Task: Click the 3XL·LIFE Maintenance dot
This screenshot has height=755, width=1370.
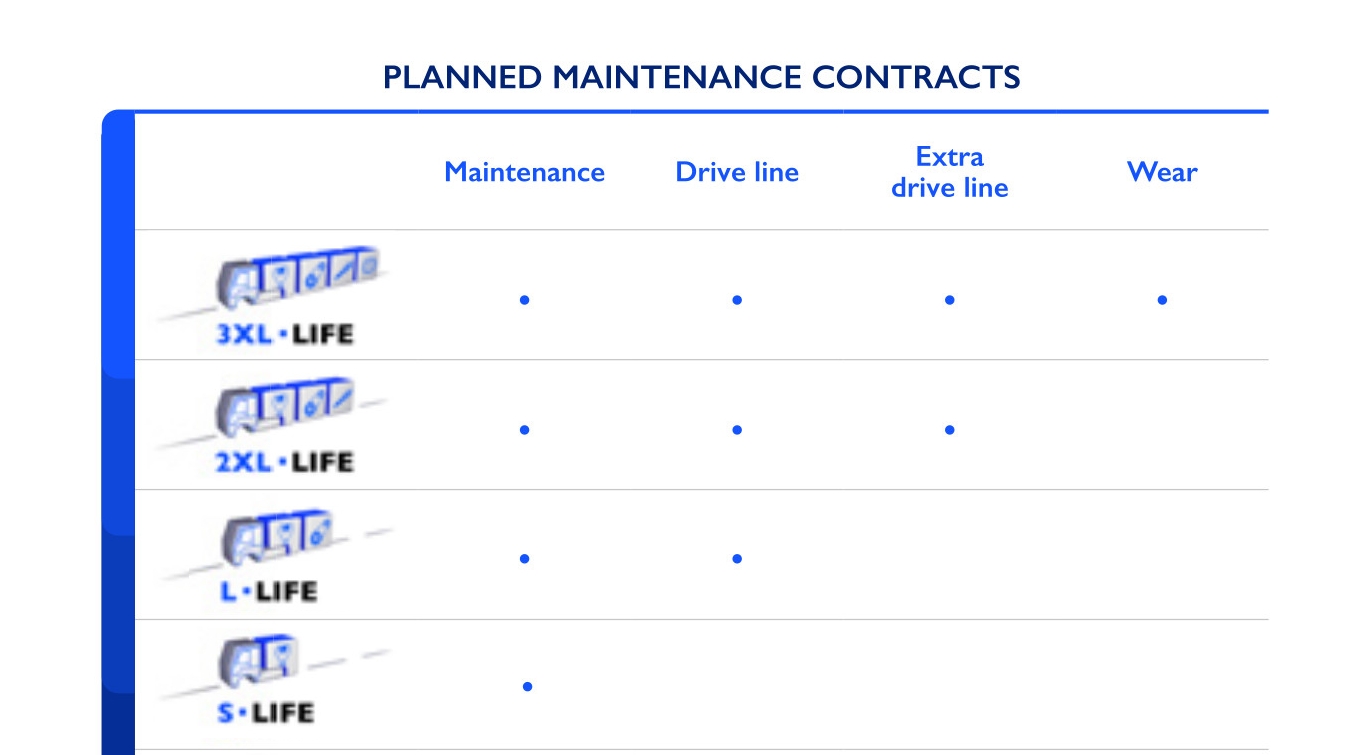Action: point(524,300)
